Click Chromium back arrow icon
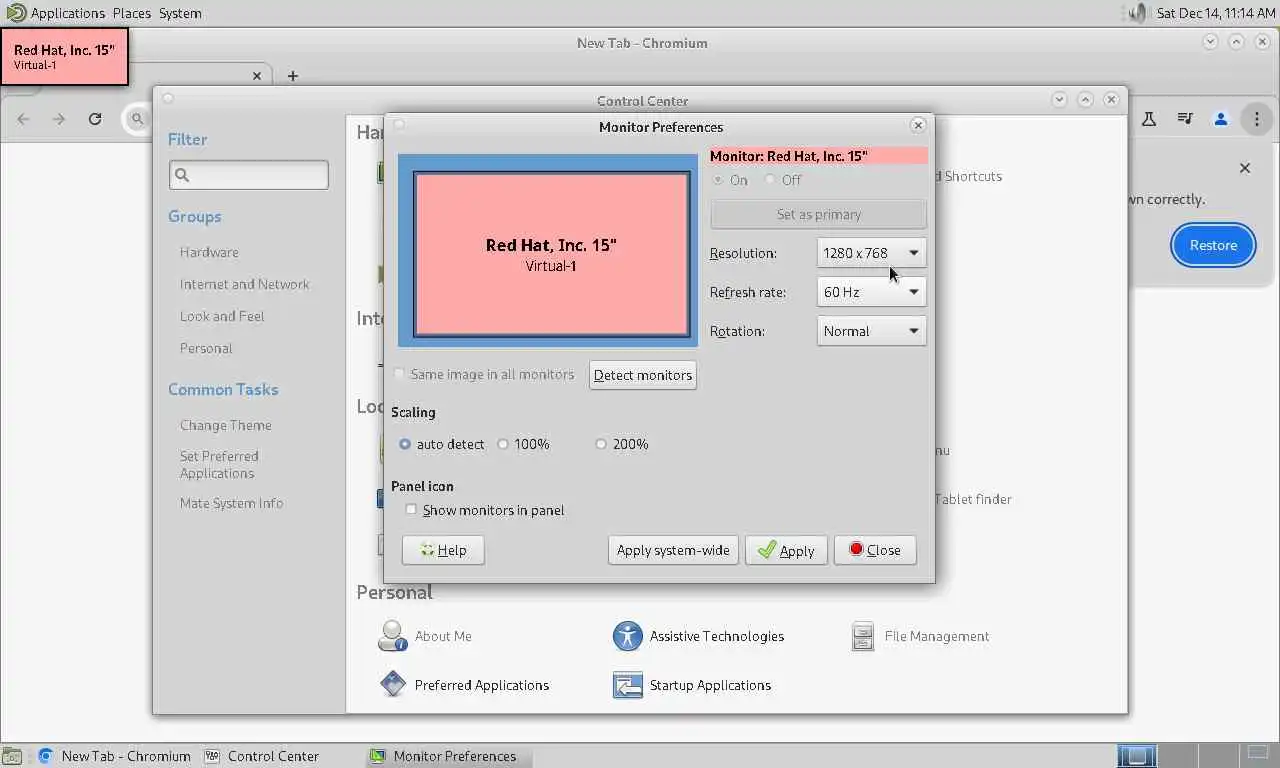This screenshot has height=768, width=1280. [x=23, y=119]
